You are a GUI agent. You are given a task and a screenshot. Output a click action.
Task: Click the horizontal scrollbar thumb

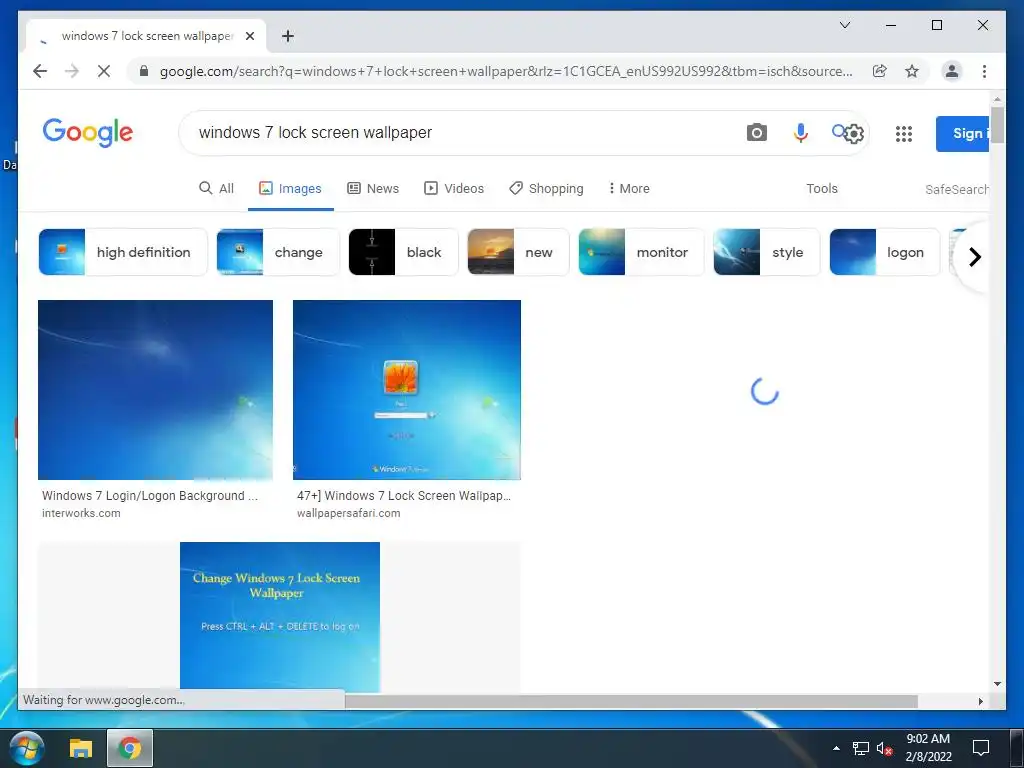[x=631, y=701]
